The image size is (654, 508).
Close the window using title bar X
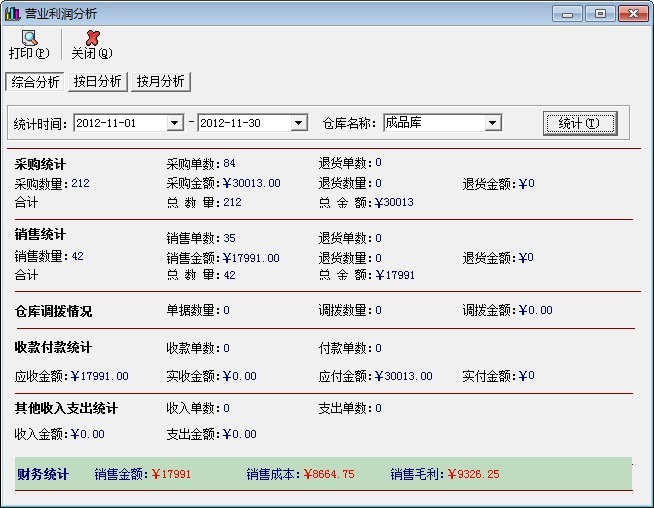[x=632, y=13]
